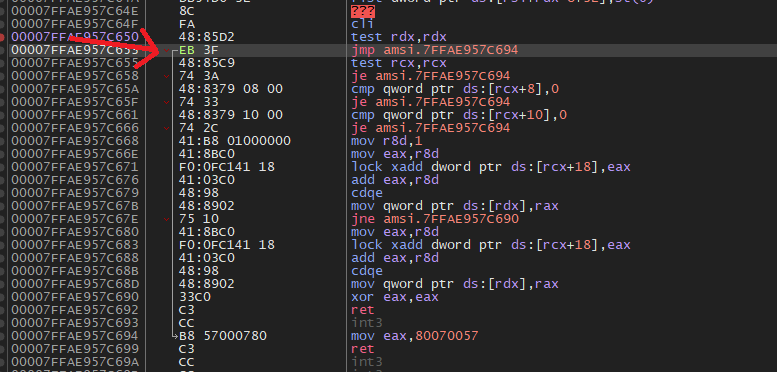Select cmp qword ptr ds:[rcx+10],0
Viewport: 779px width, 372px height.
tap(459, 115)
